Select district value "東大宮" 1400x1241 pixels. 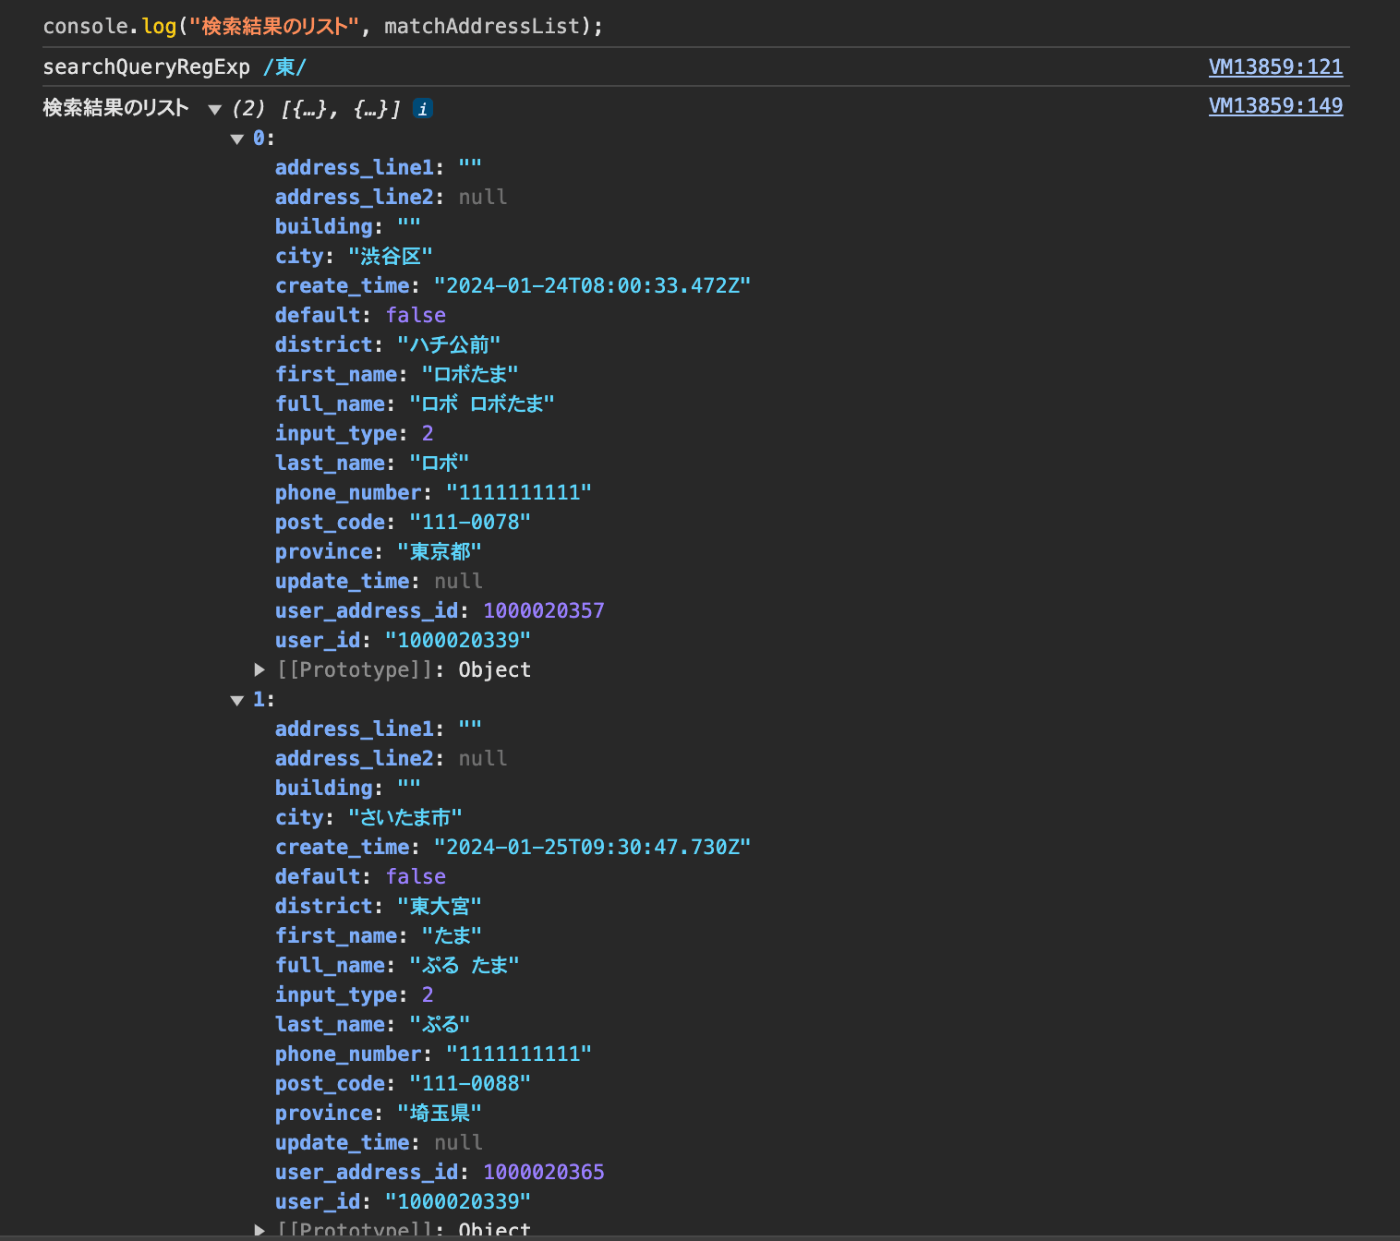(439, 906)
